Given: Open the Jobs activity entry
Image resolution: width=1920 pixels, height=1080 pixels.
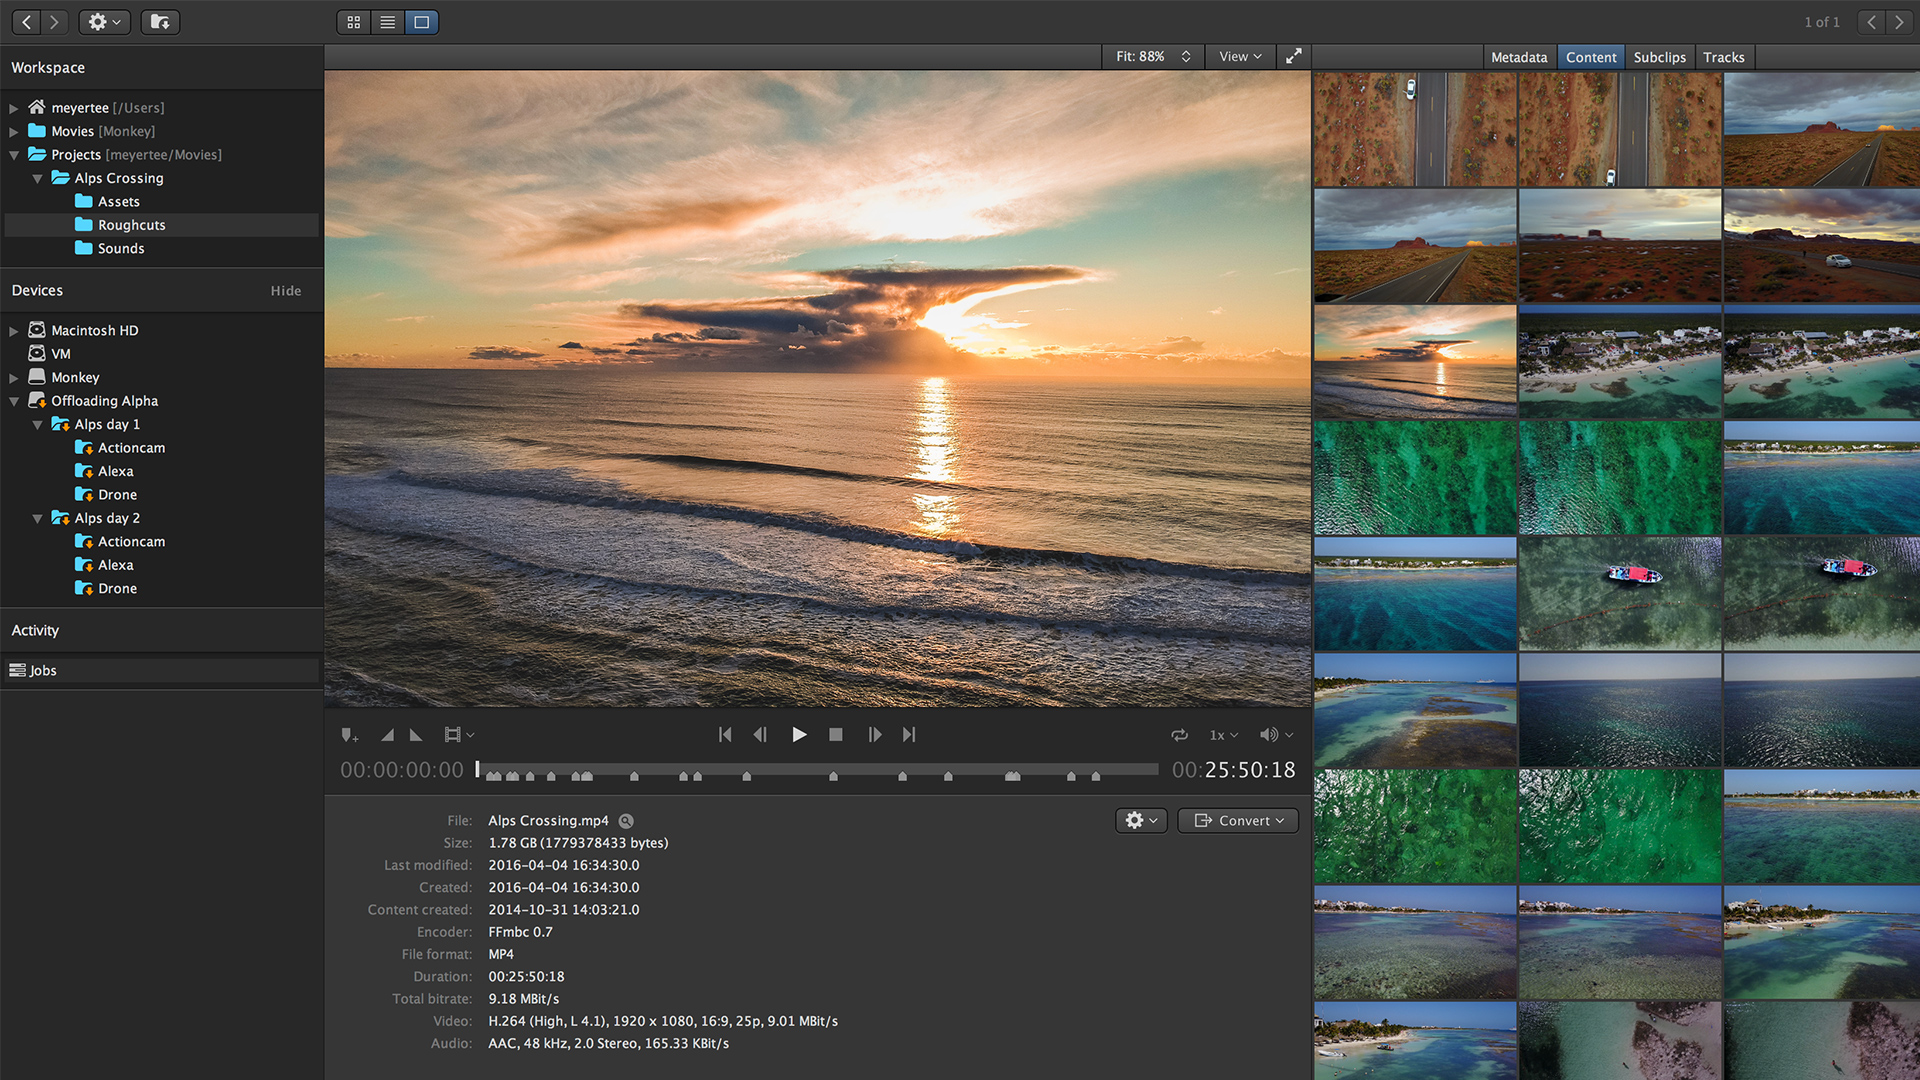Looking at the screenshot, I should pyautogui.click(x=162, y=670).
